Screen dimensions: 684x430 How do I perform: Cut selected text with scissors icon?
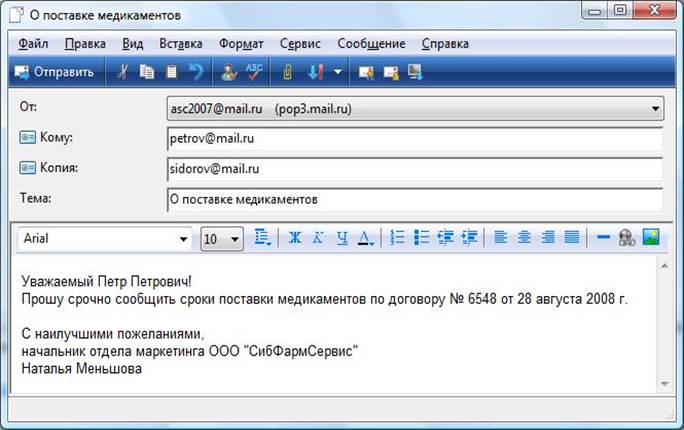123,72
